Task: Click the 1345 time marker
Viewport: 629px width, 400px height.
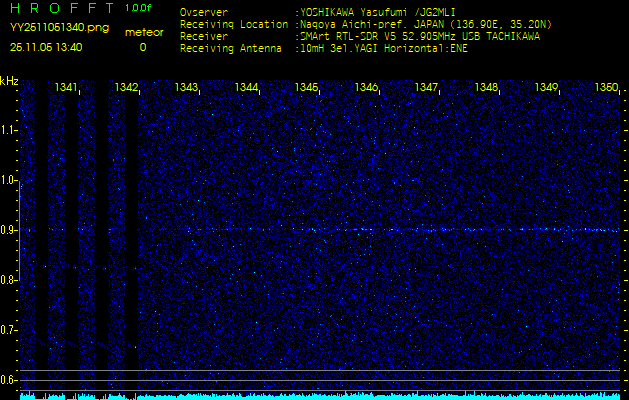Action: [306, 88]
